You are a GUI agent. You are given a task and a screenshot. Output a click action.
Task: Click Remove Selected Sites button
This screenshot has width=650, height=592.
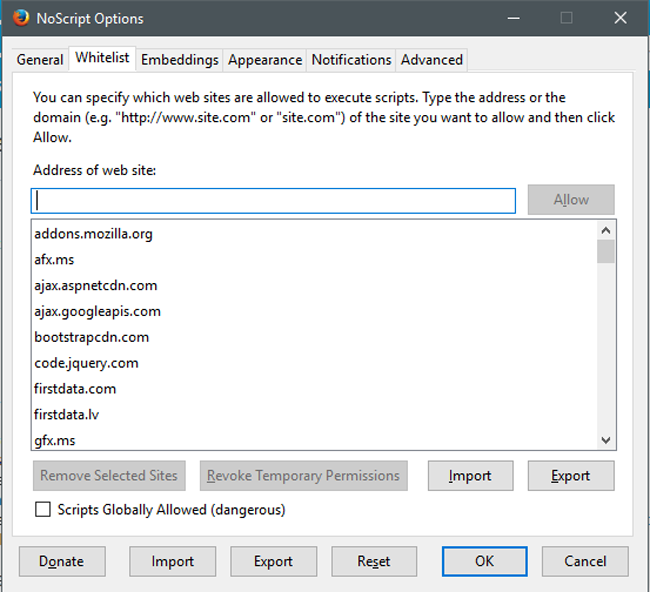point(109,476)
